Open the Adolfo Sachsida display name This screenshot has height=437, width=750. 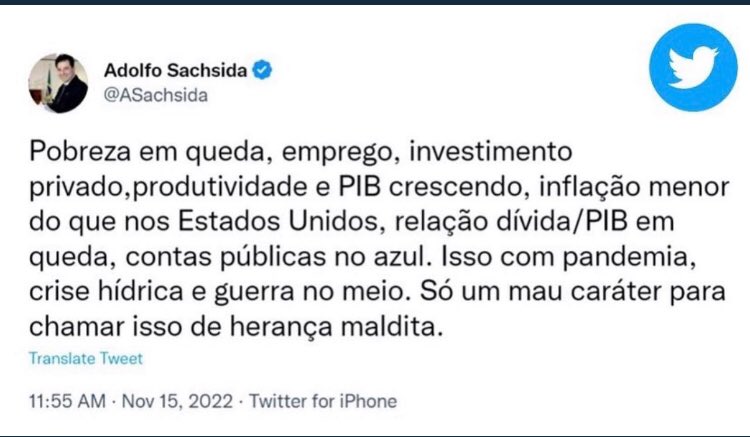point(176,71)
